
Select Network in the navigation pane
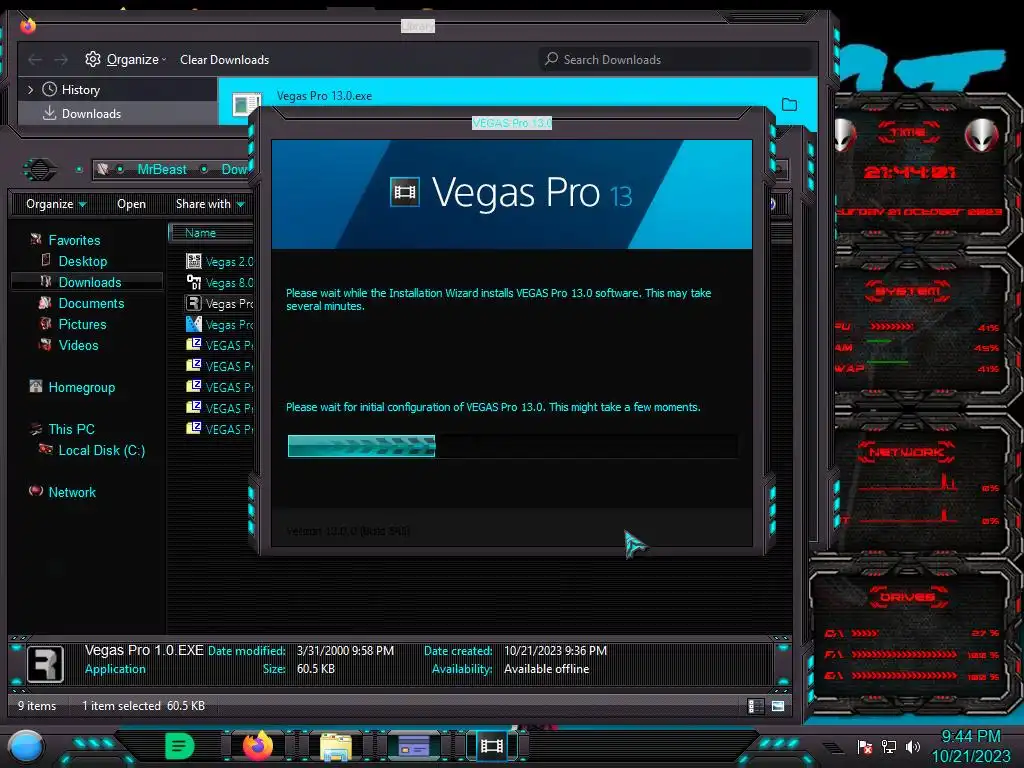(72, 492)
